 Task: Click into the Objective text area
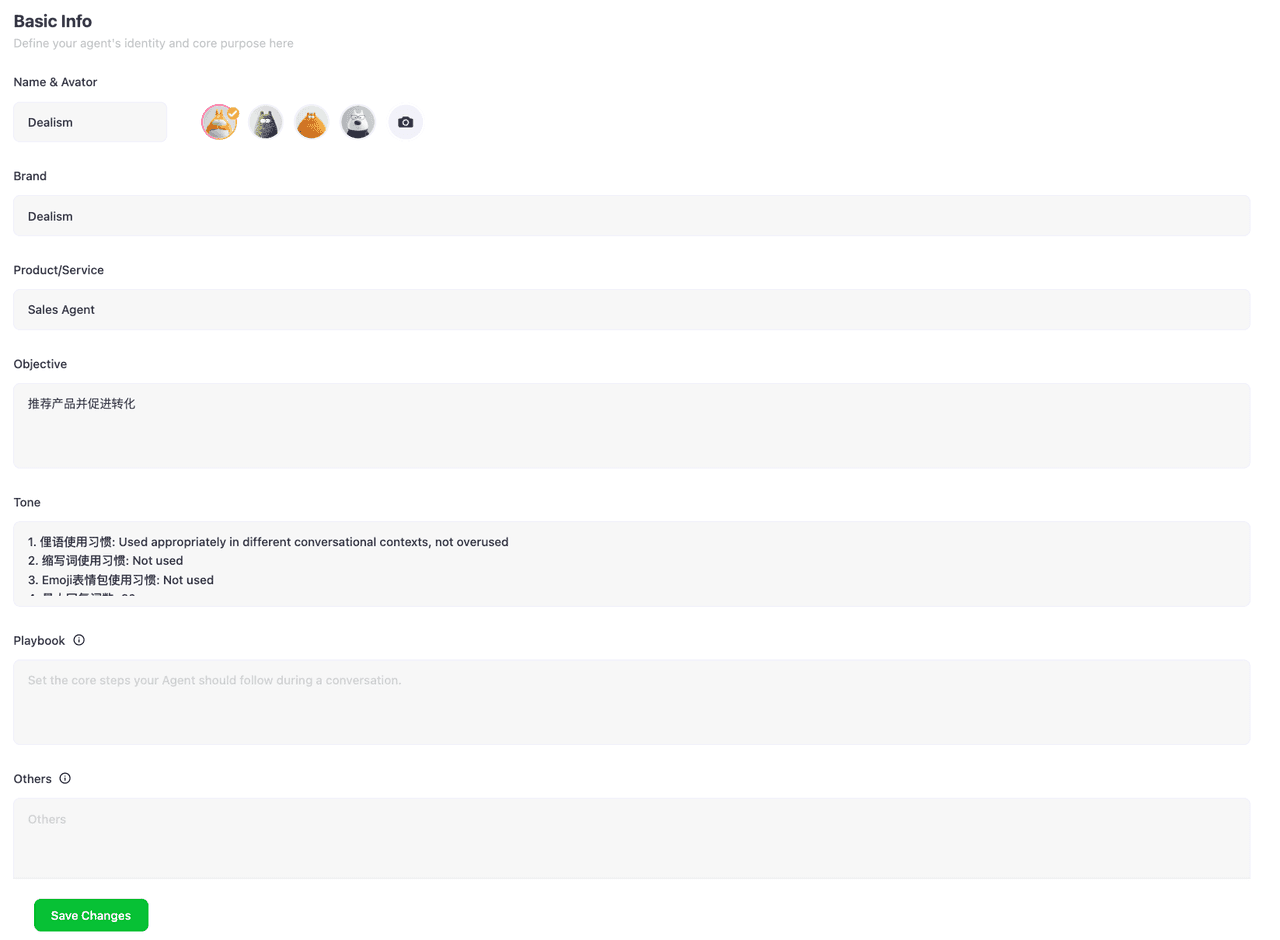[632, 426]
